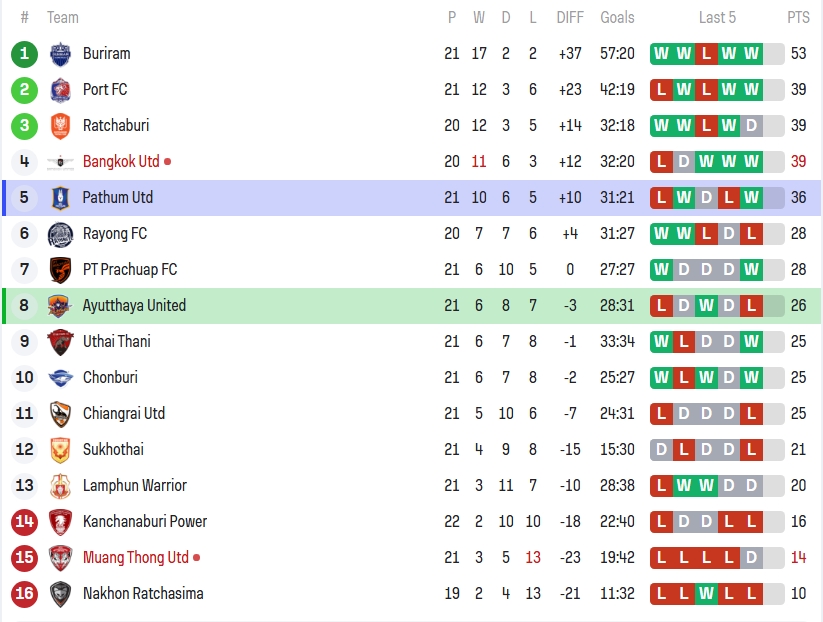823x622 pixels.
Task: Click the Port FC club logo
Action: tap(61, 90)
